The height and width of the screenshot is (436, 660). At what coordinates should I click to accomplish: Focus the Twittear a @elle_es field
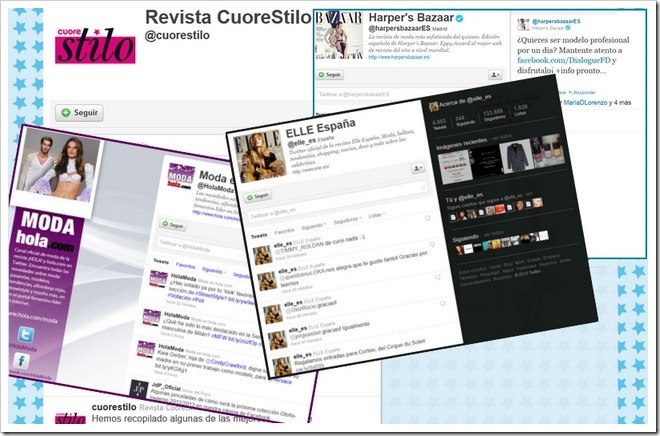pos(337,201)
